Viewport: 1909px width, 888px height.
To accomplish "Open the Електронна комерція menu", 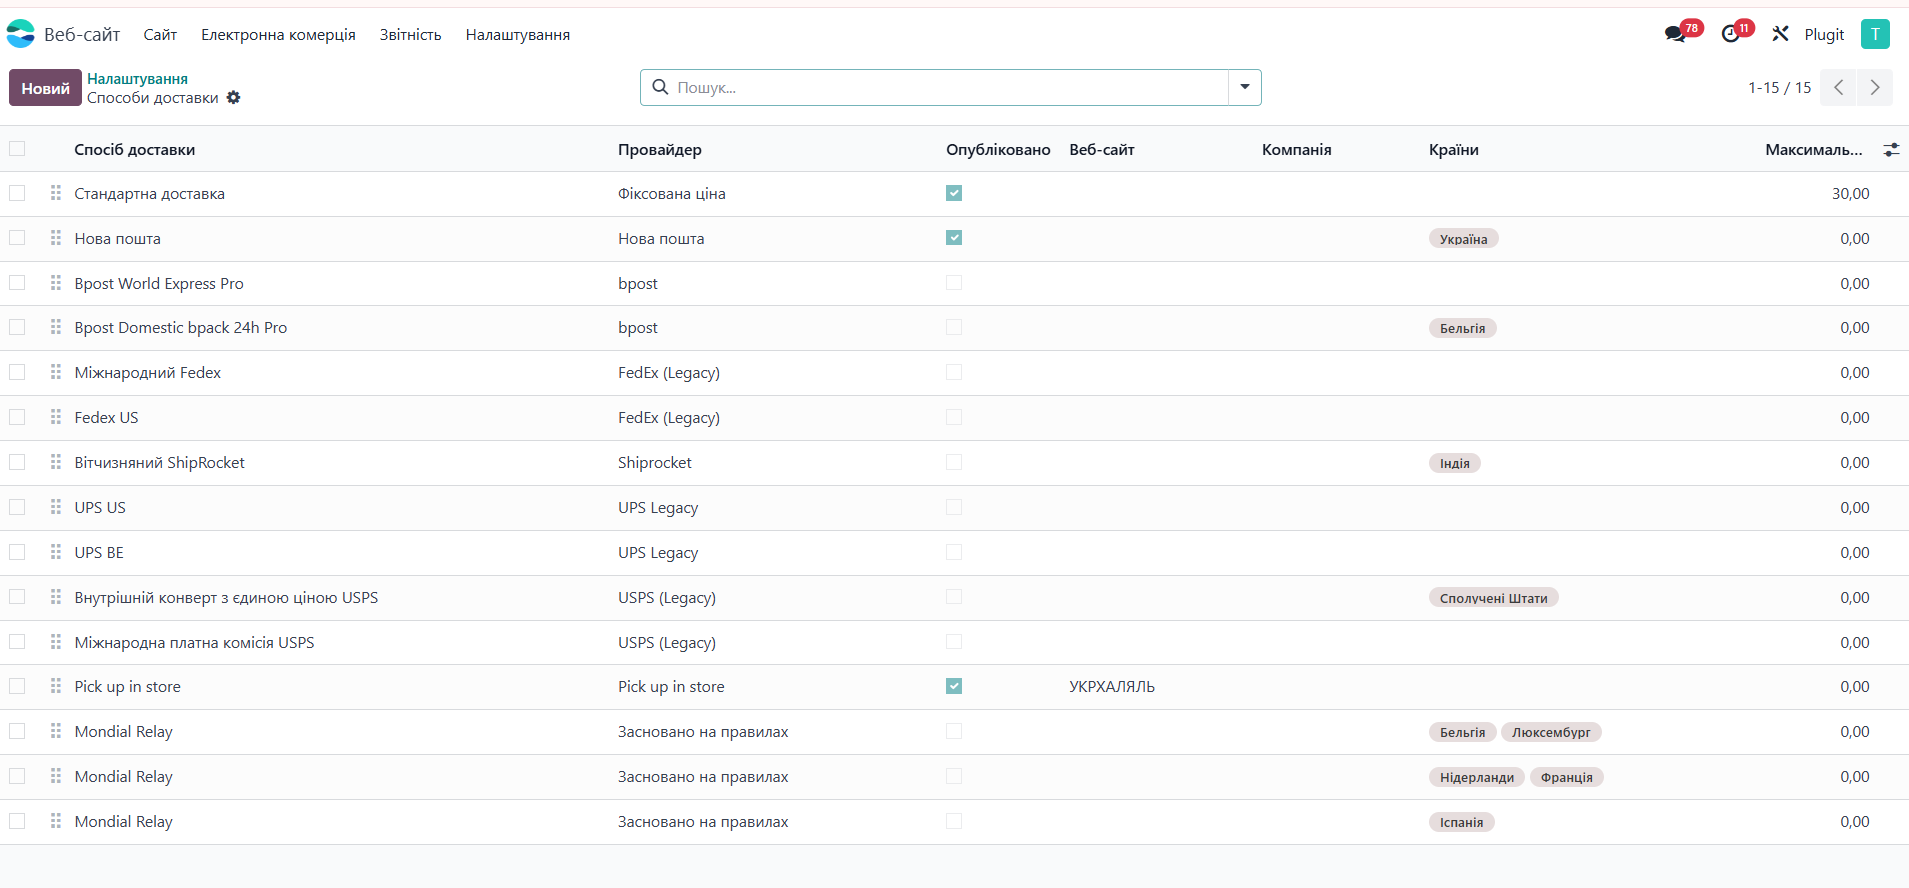I will tap(278, 35).
